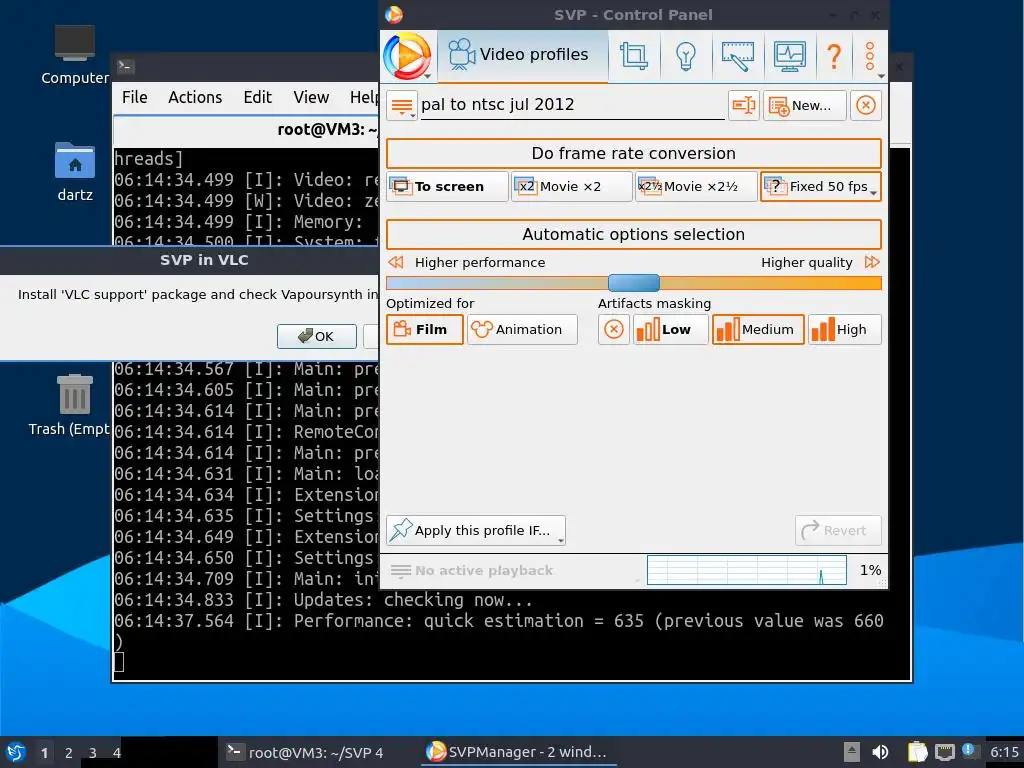Image resolution: width=1024 pixels, height=768 pixels.
Task: Open the three-dots more options menu
Action: tap(871, 56)
